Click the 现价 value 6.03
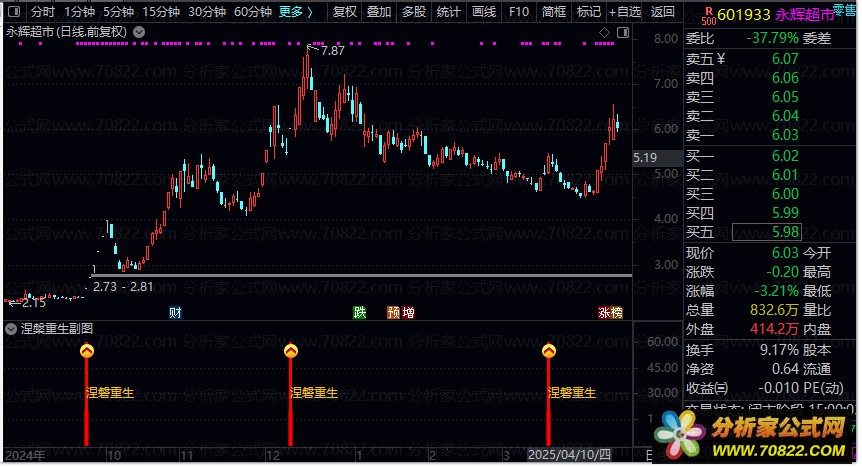The image size is (862, 467). [x=785, y=253]
